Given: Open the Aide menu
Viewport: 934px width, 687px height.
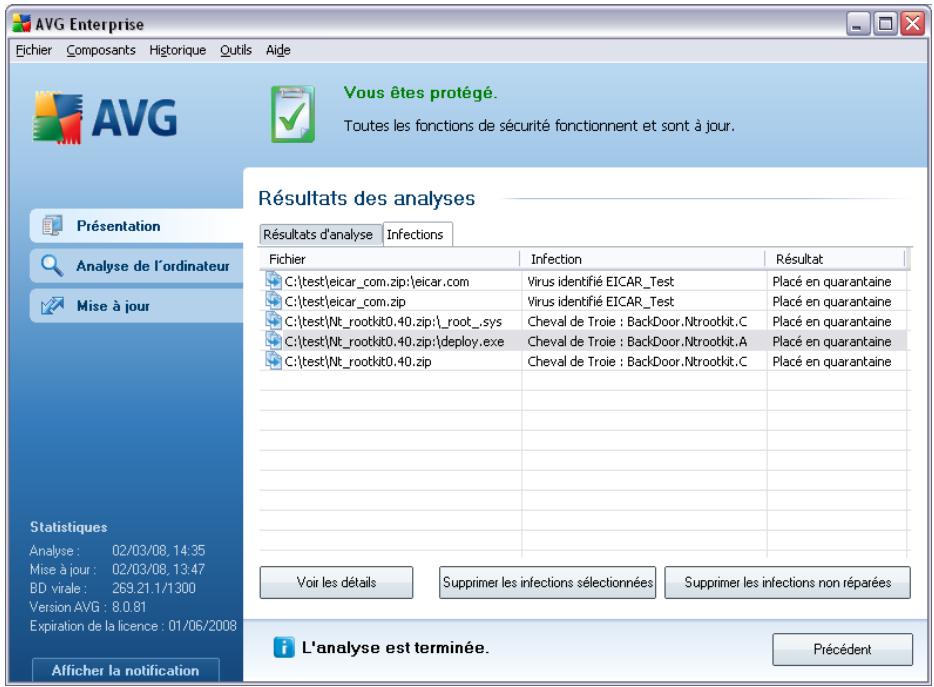Looking at the screenshot, I should coord(278,50).
